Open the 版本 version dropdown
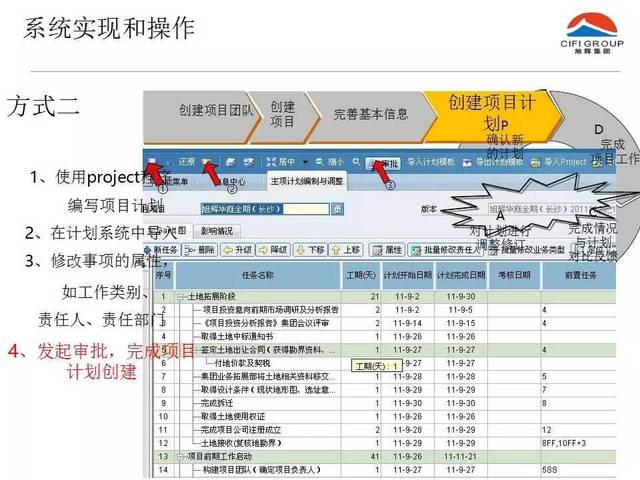This screenshot has width=640, height=480. click(552, 209)
